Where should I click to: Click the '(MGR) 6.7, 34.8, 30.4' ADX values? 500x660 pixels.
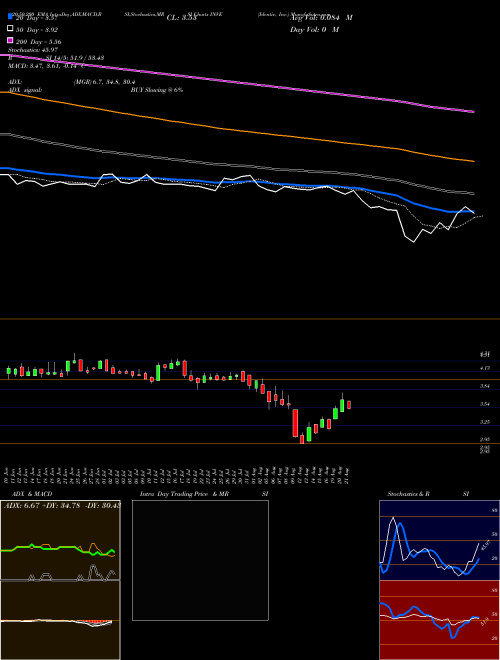pos(104,82)
